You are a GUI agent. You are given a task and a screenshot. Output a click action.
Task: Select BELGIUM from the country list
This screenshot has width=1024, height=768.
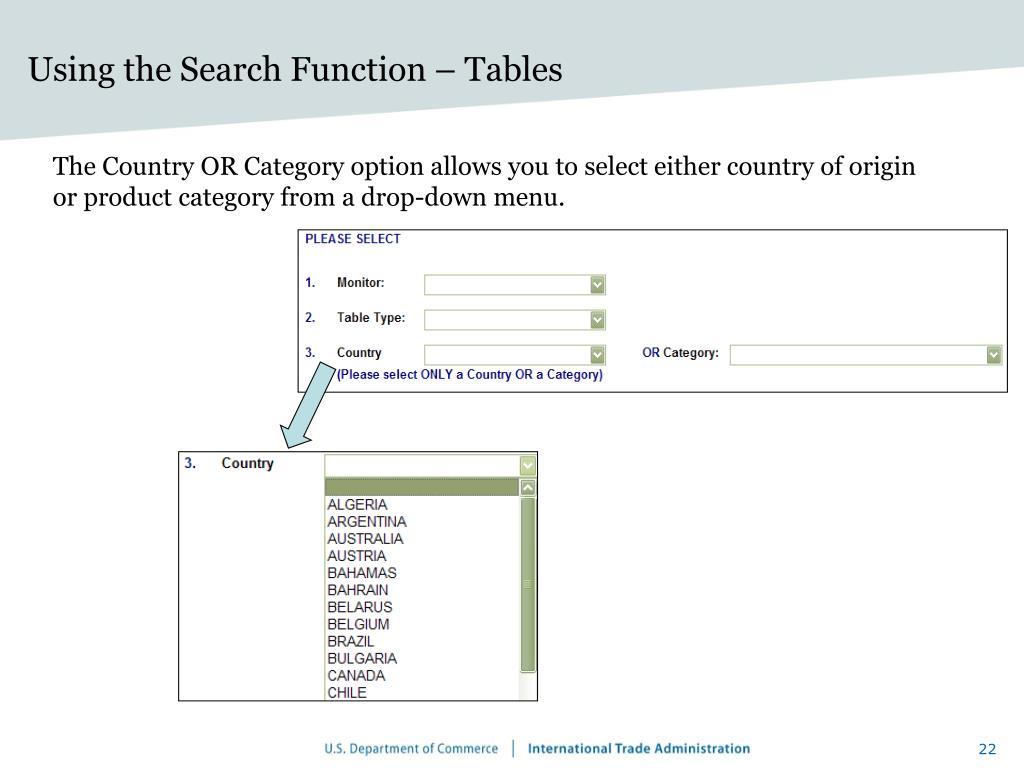pyautogui.click(x=422, y=624)
